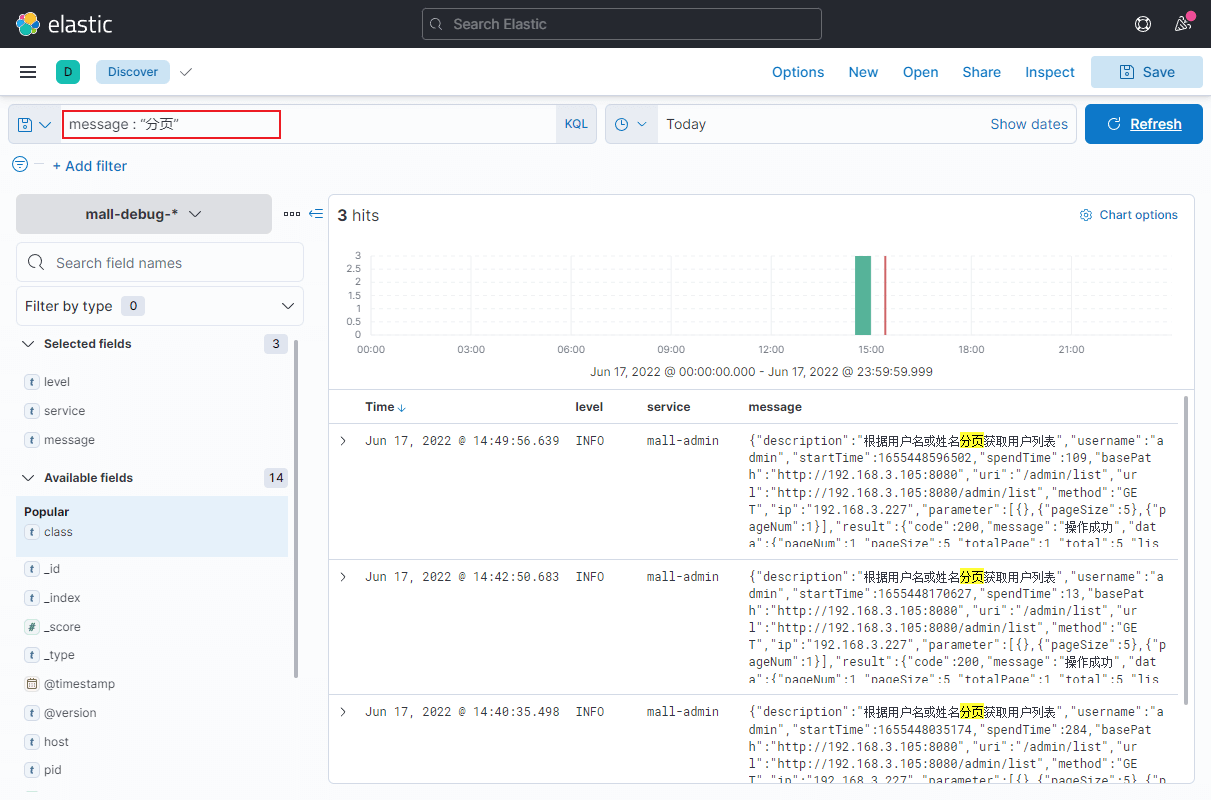Click the host field type icon
Image resolution: width=1211 pixels, height=800 pixels.
click(x=32, y=742)
